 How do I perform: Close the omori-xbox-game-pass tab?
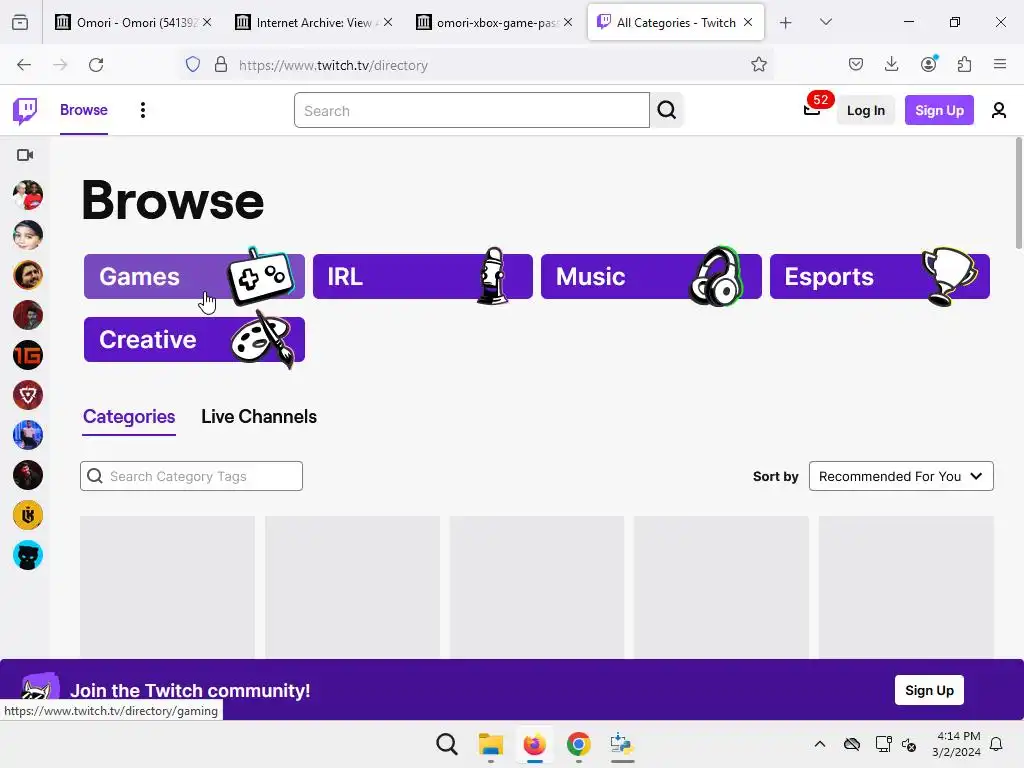568,22
